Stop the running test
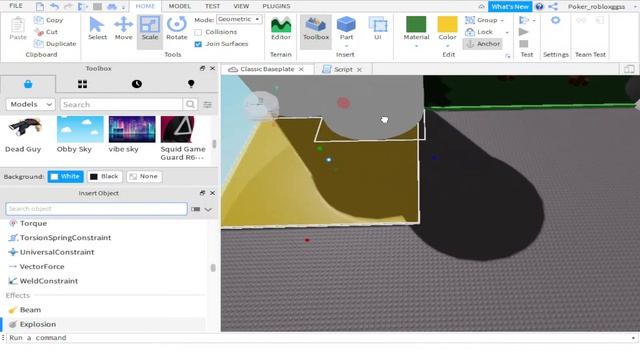The image size is (640, 360). pos(524,44)
